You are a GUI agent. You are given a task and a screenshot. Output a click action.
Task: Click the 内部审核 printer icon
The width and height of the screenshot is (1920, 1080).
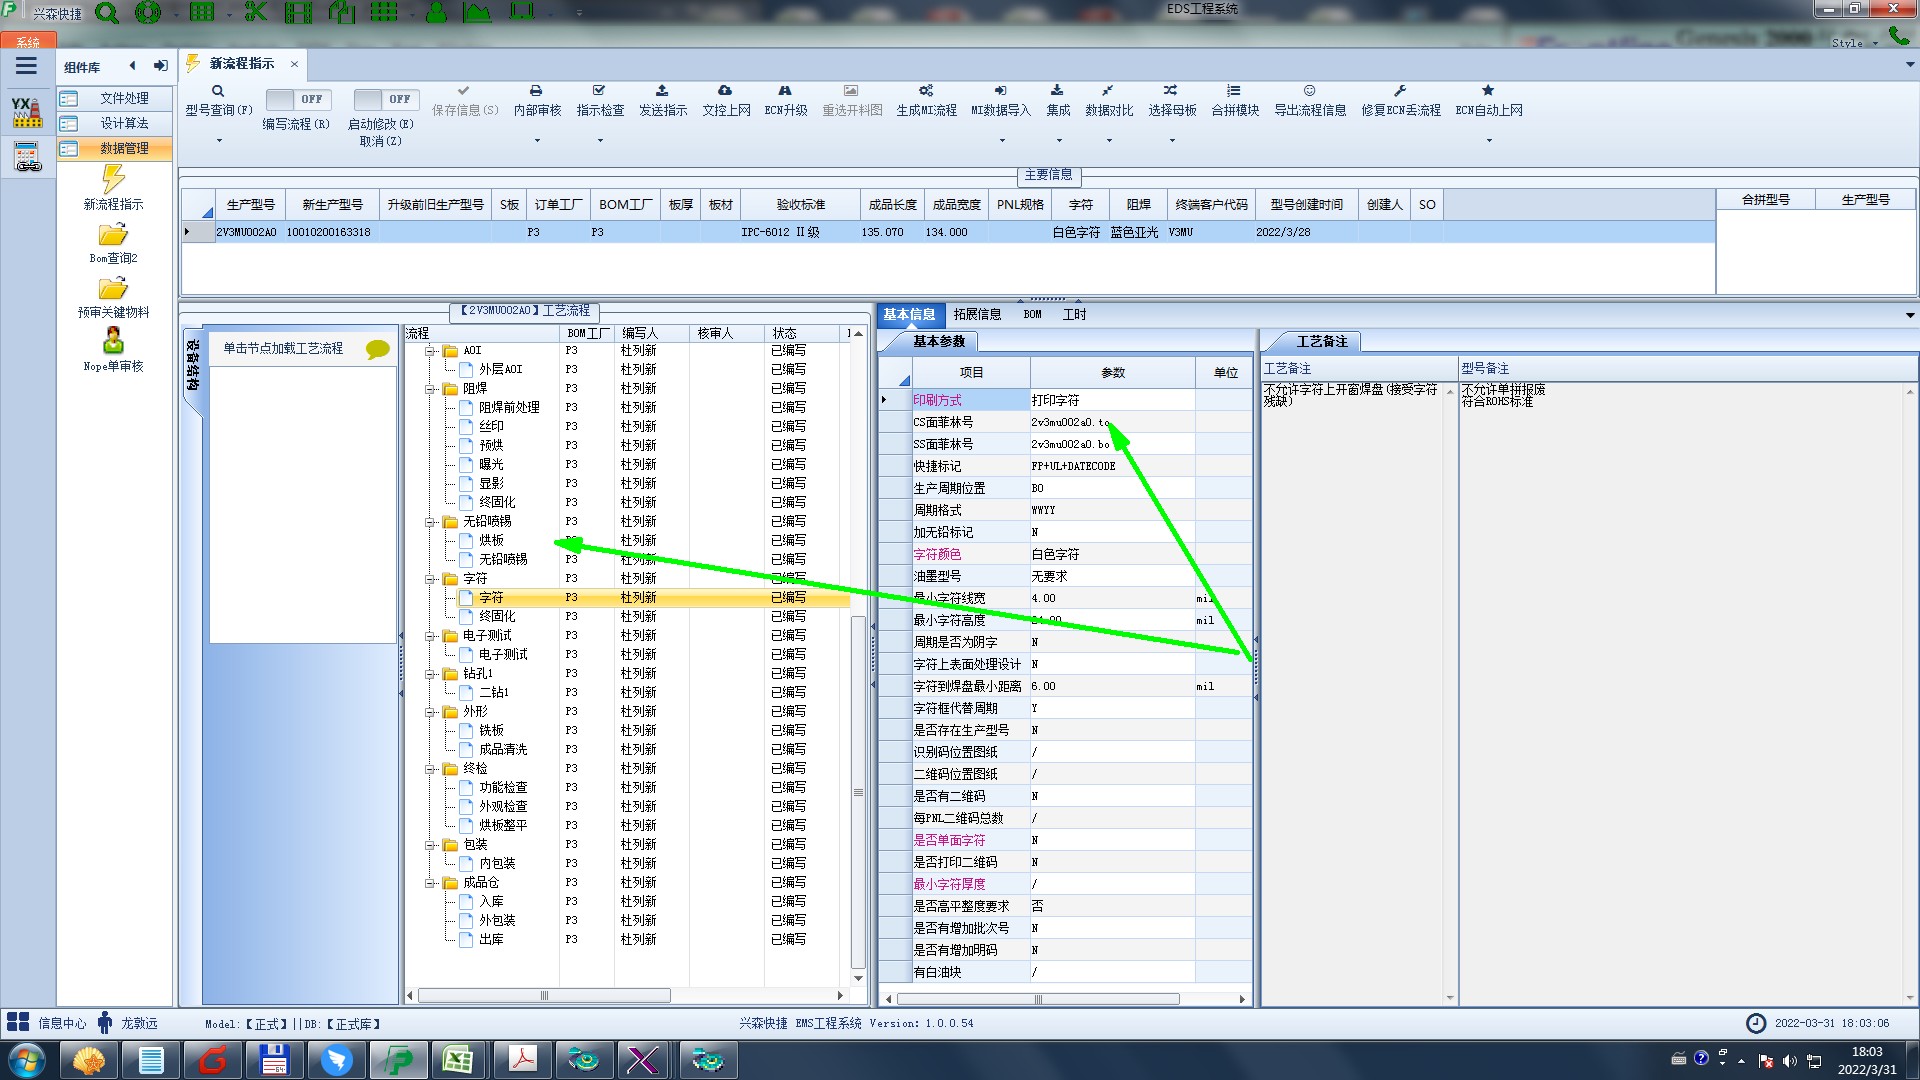click(x=536, y=91)
